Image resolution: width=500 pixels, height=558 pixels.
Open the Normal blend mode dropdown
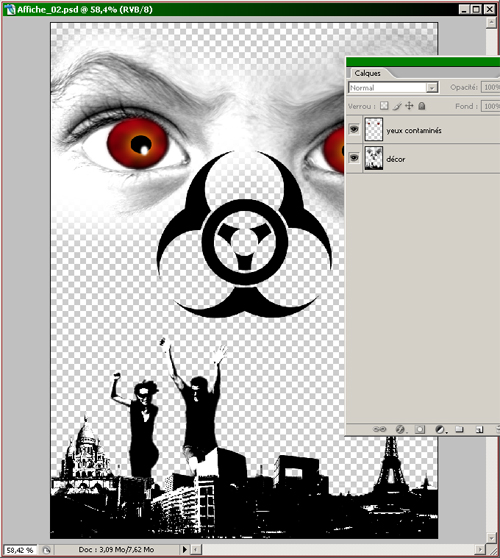point(393,88)
